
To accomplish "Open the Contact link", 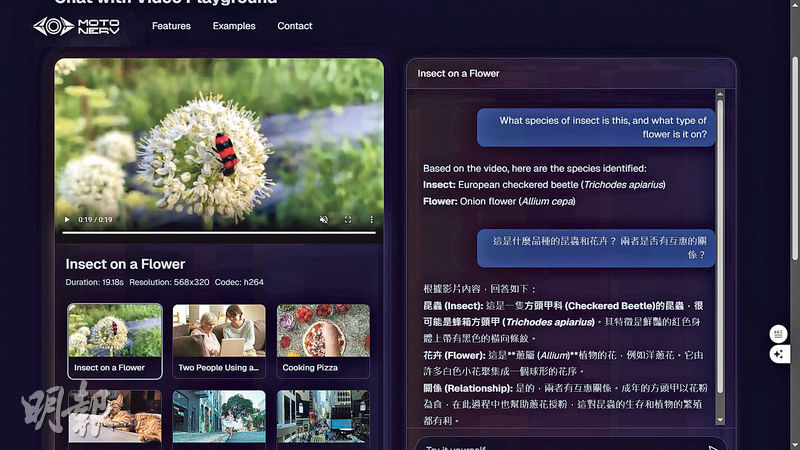I will click(295, 26).
